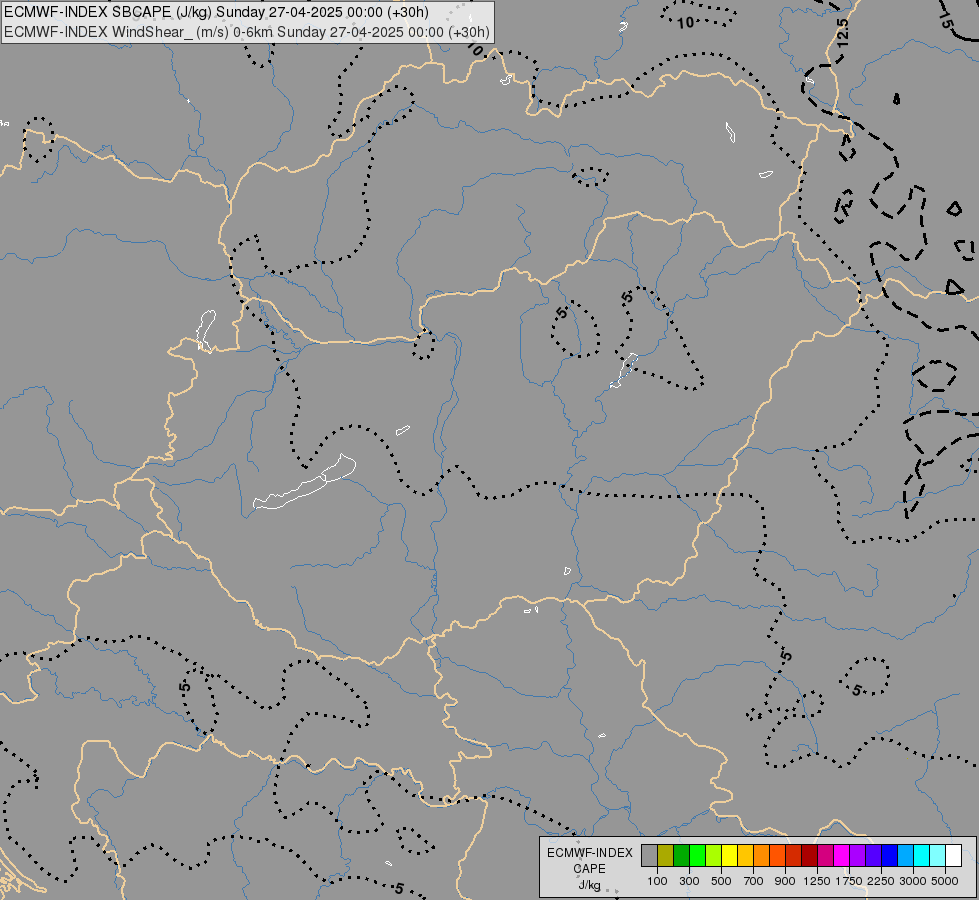Click the gray swatch in CAPE legend
979x900 pixels.
pyautogui.click(x=649, y=855)
